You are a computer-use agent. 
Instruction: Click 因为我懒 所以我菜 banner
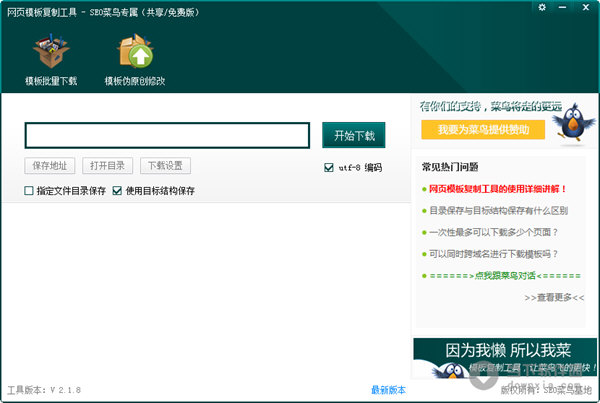point(505,358)
